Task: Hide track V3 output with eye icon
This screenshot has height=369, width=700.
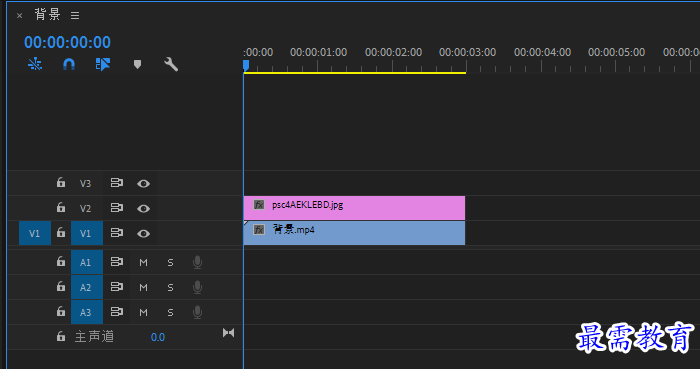Action: [143, 183]
